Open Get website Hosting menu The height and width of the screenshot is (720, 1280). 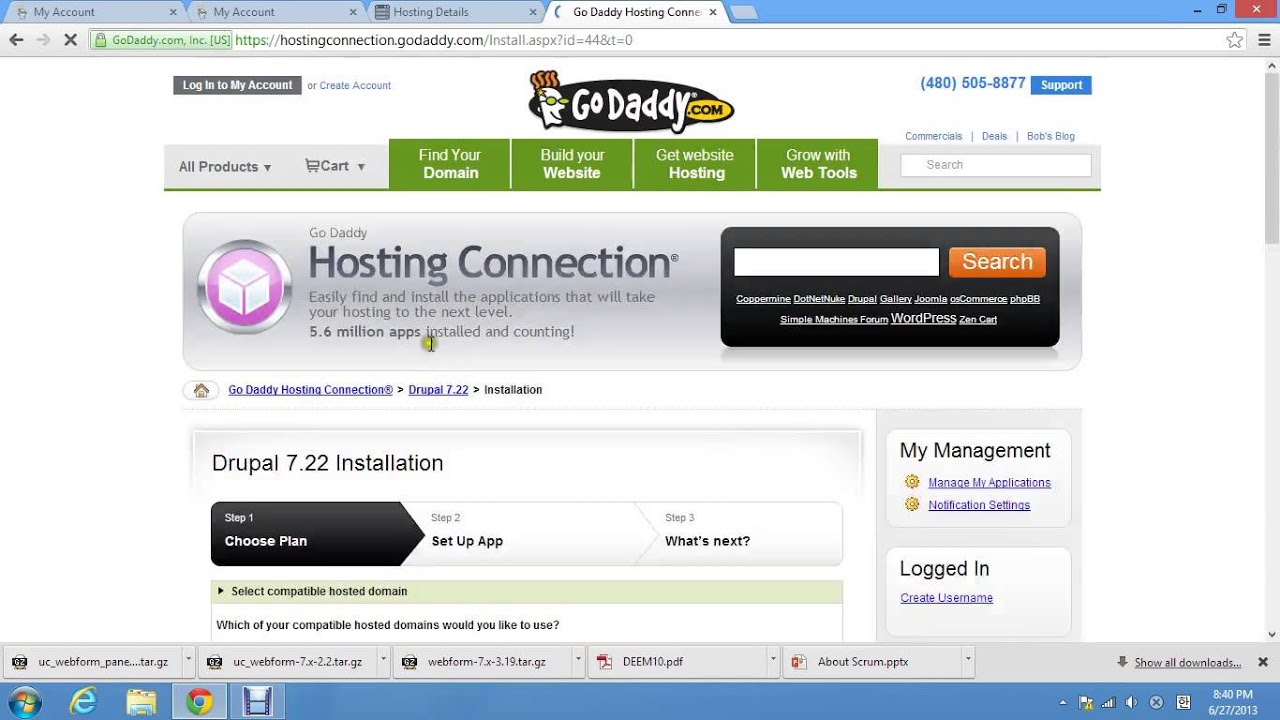[x=695, y=164]
